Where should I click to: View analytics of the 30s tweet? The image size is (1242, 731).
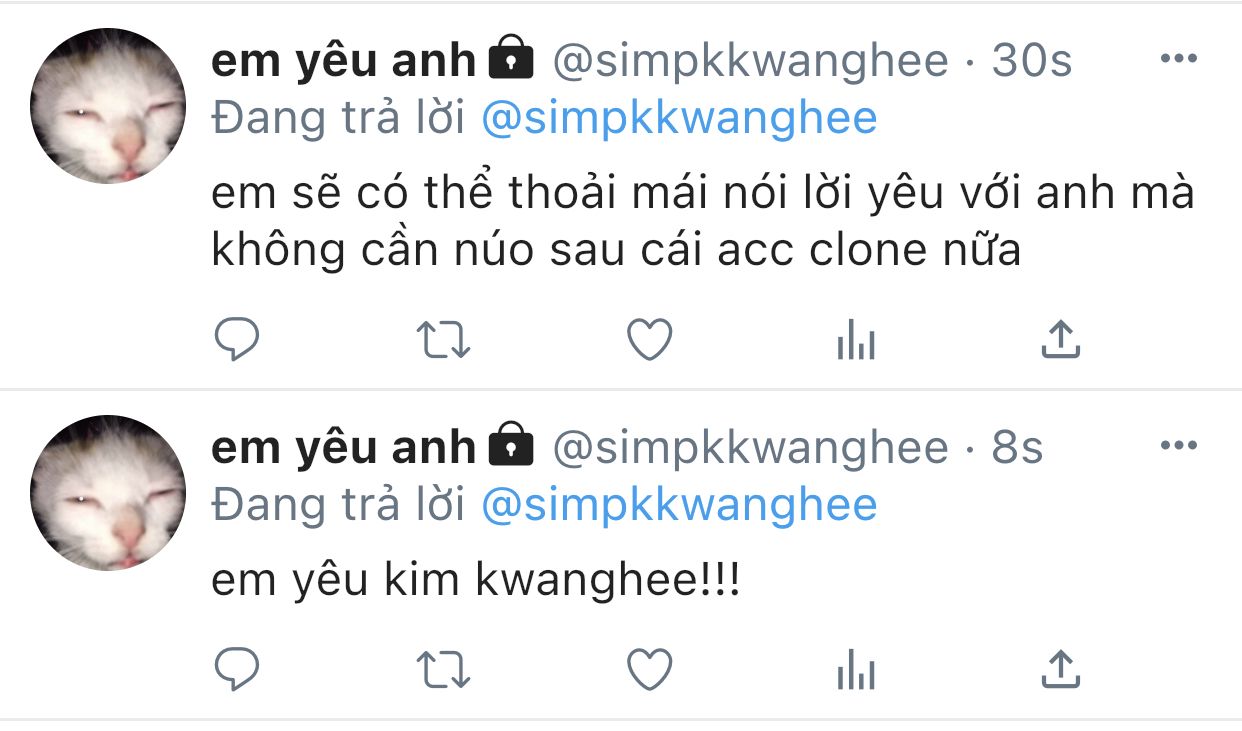click(855, 342)
